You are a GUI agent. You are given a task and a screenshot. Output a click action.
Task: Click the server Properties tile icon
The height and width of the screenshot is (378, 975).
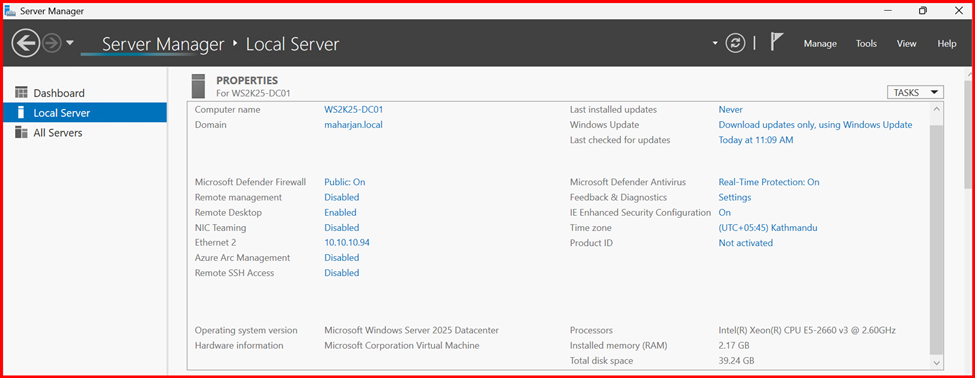pyautogui.click(x=198, y=86)
